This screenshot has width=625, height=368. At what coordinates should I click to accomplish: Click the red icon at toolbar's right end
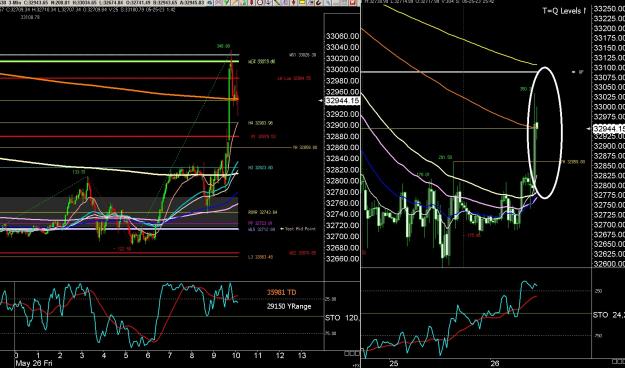[x=352, y=2]
